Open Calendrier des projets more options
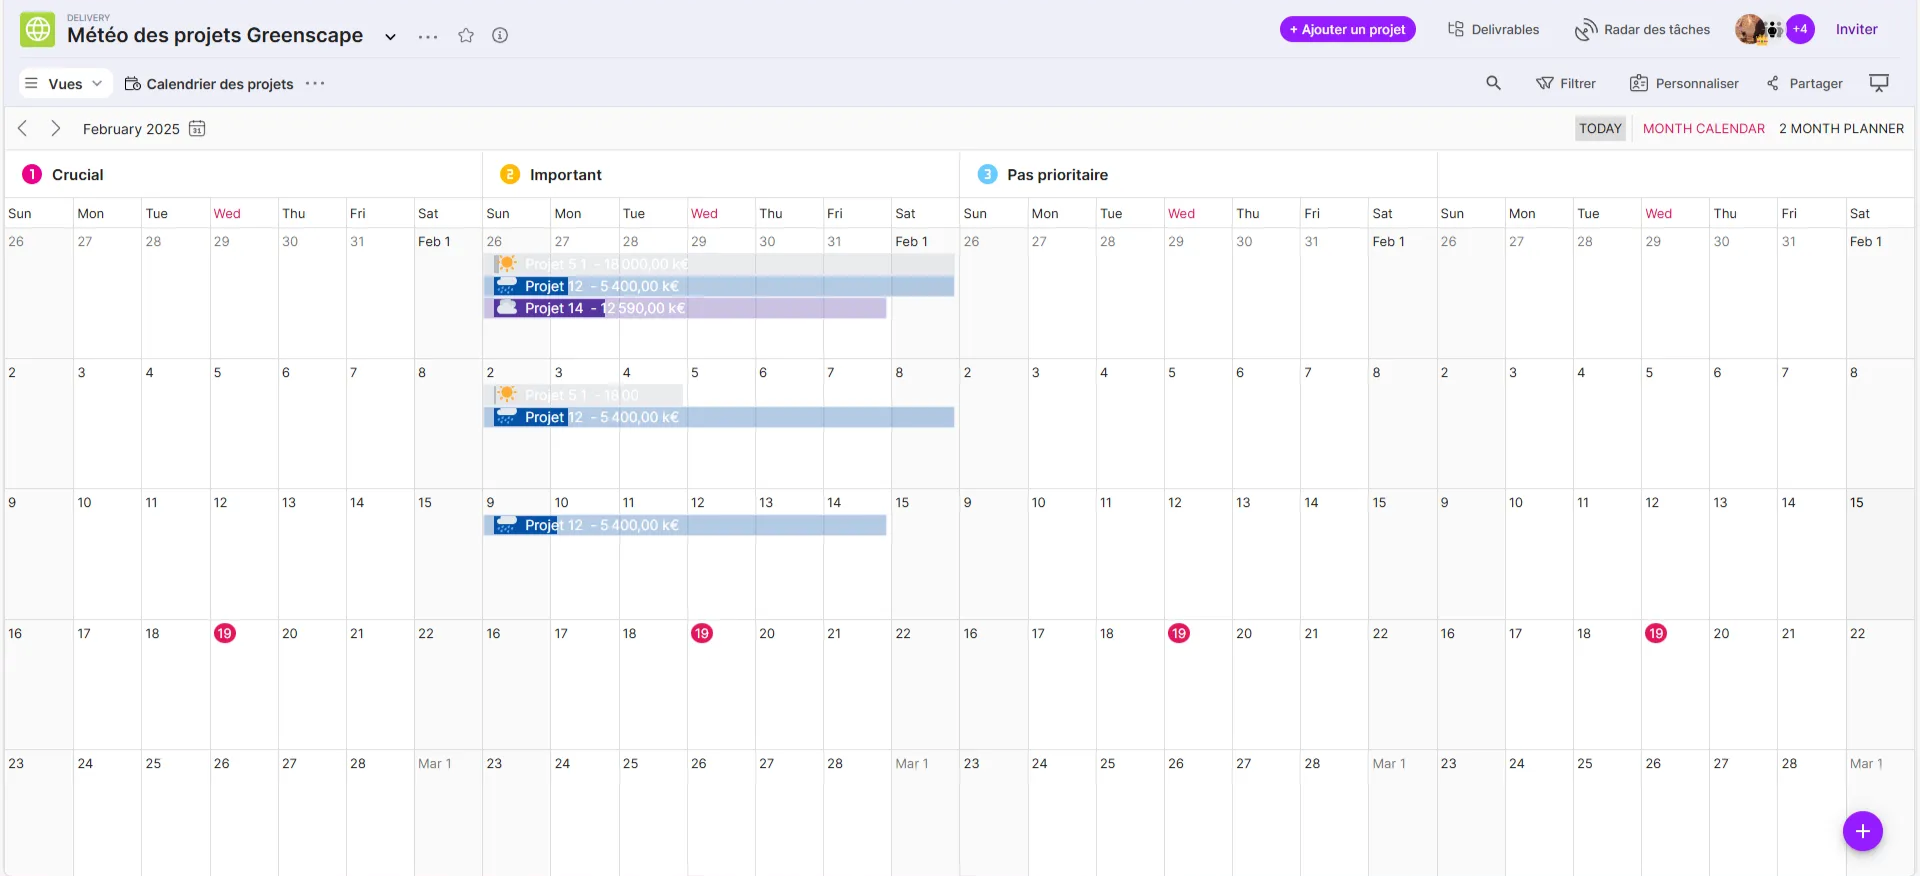The image size is (1920, 876). tap(315, 84)
